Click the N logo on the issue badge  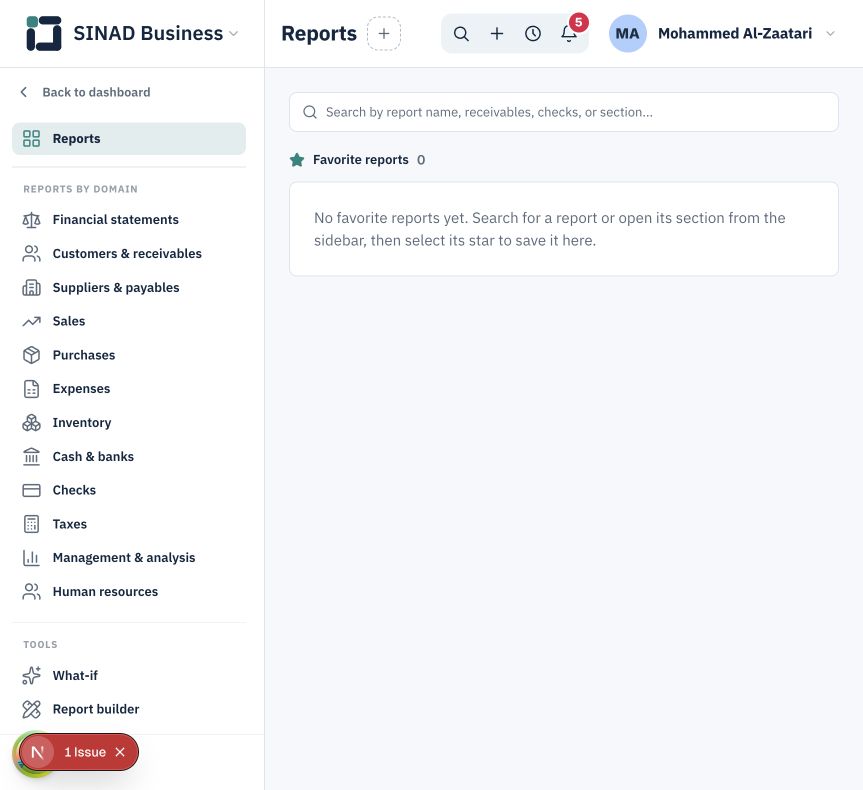37,752
